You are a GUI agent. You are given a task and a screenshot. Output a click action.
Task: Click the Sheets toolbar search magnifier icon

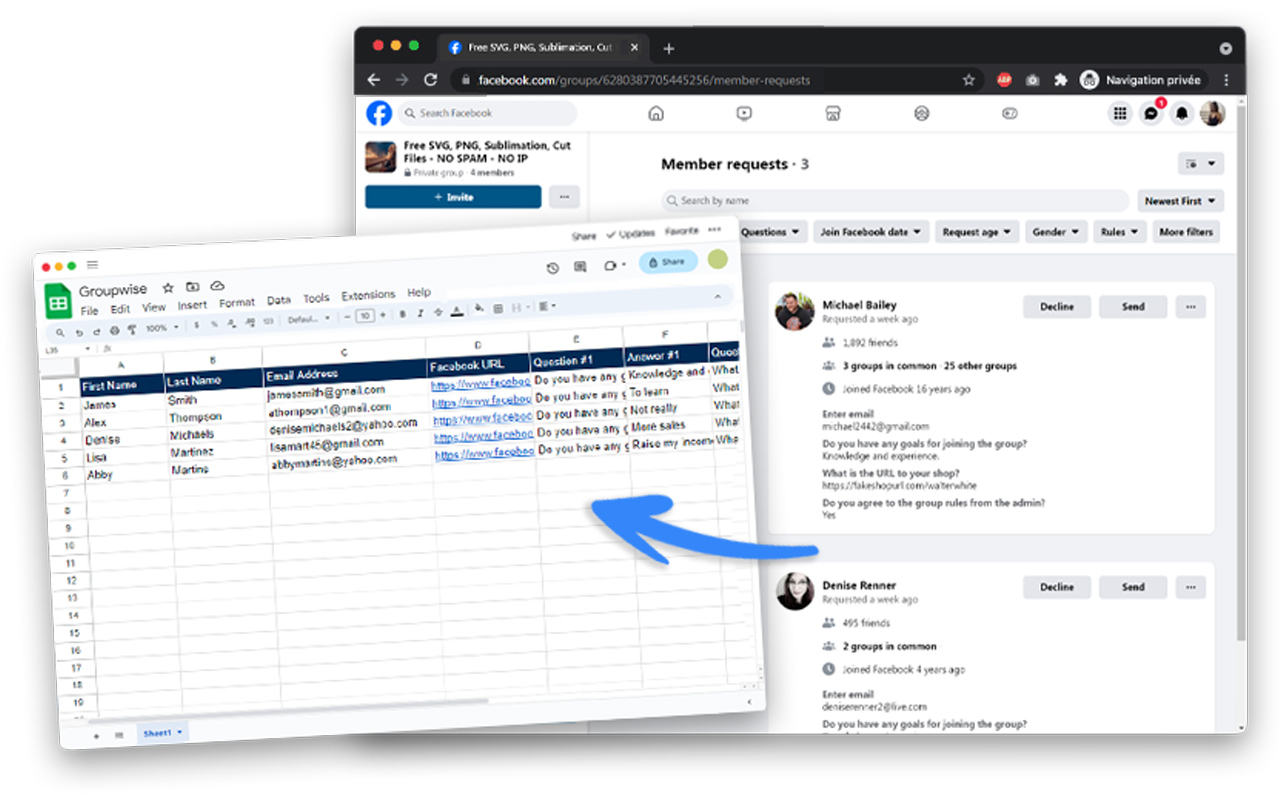coord(60,333)
